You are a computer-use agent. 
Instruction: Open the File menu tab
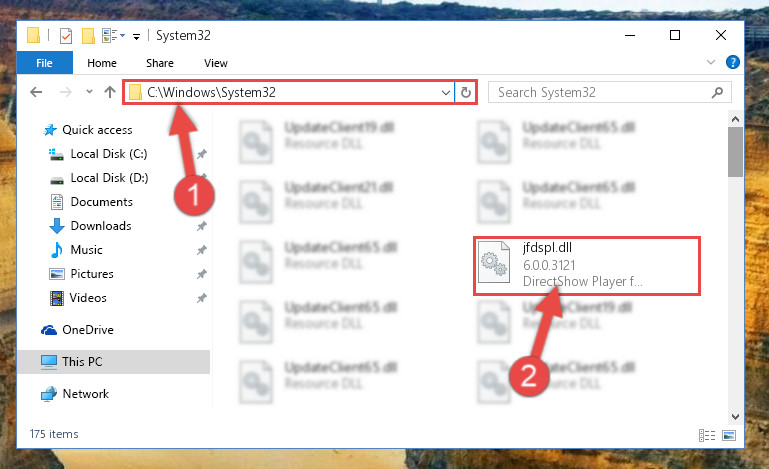tap(45, 63)
